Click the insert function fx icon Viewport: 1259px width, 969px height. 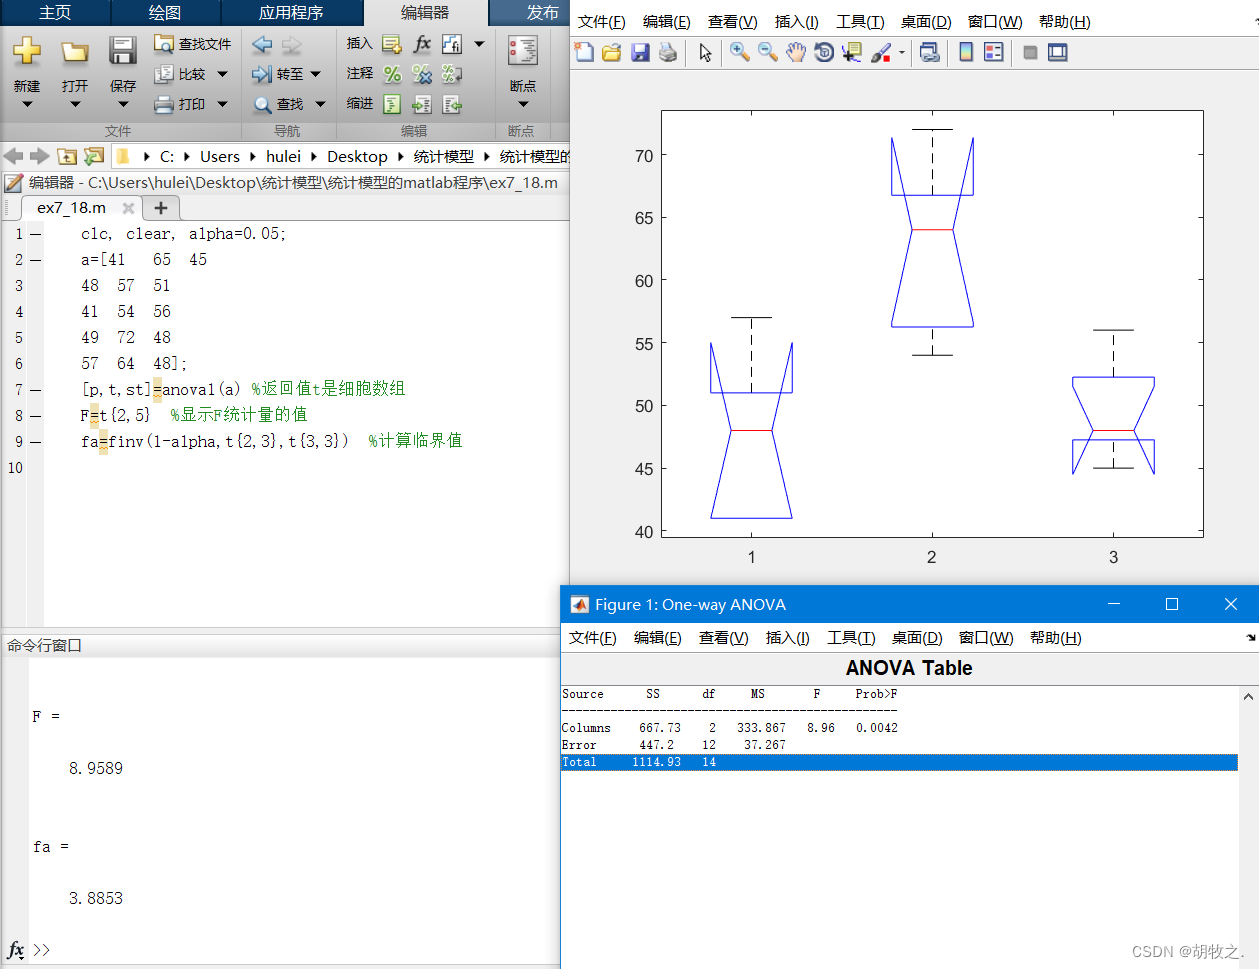coord(422,44)
